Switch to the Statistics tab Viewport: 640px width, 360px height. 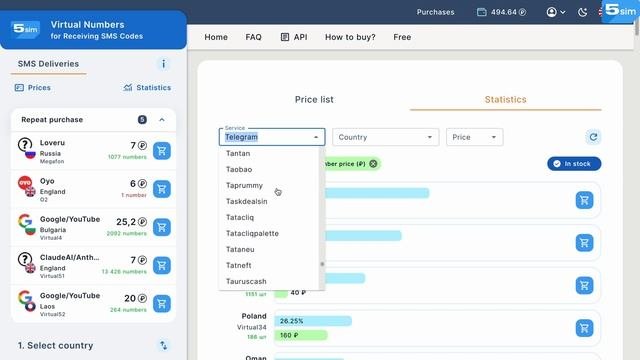point(505,100)
